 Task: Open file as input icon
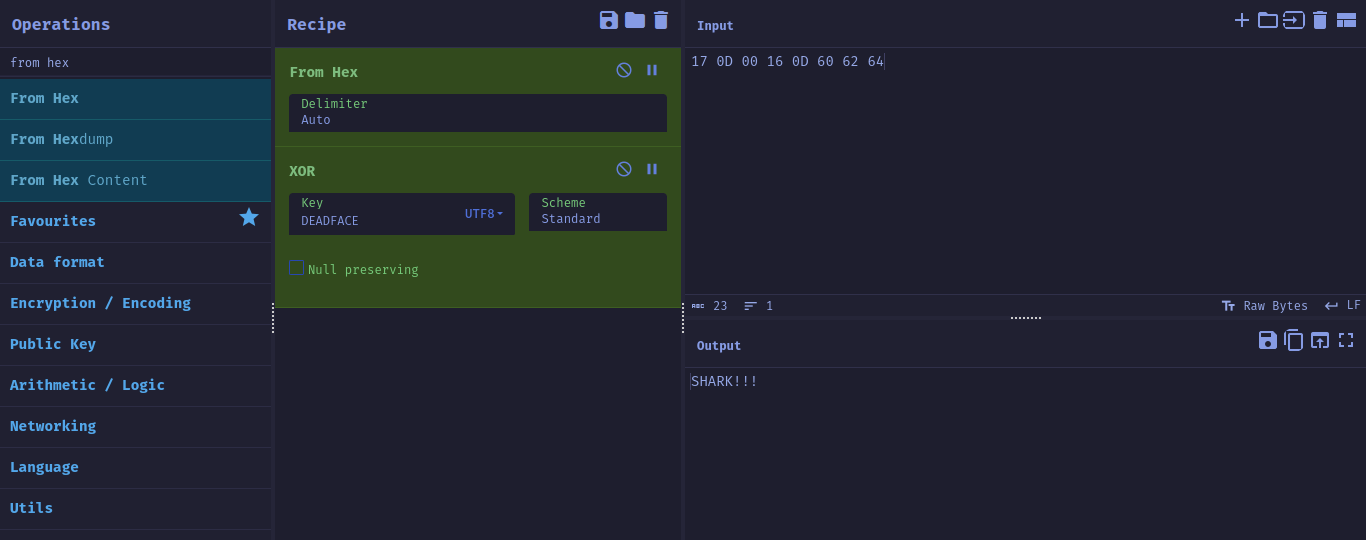pos(1268,20)
